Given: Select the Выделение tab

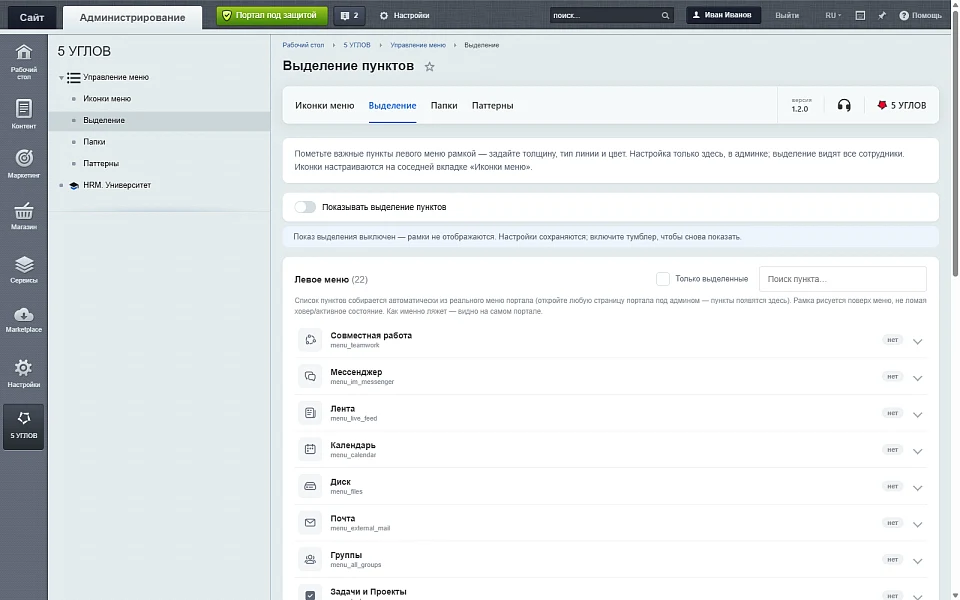Looking at the screenshot, I should coord(392,105).
